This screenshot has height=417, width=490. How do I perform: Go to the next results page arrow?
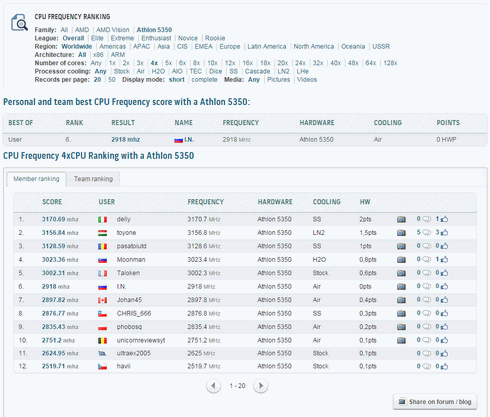pos(261,386)
